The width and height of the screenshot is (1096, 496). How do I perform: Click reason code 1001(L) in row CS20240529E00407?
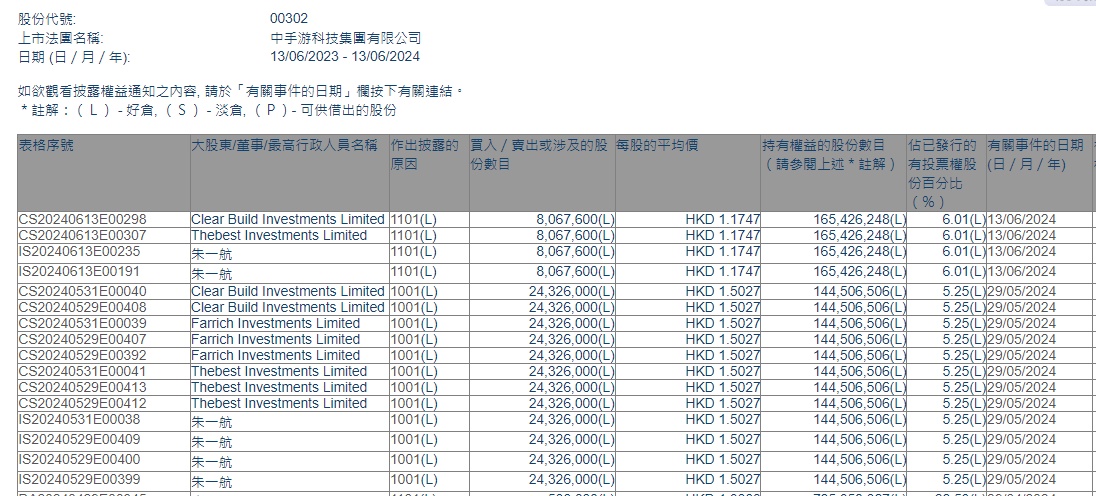click(x=414, y=340)
